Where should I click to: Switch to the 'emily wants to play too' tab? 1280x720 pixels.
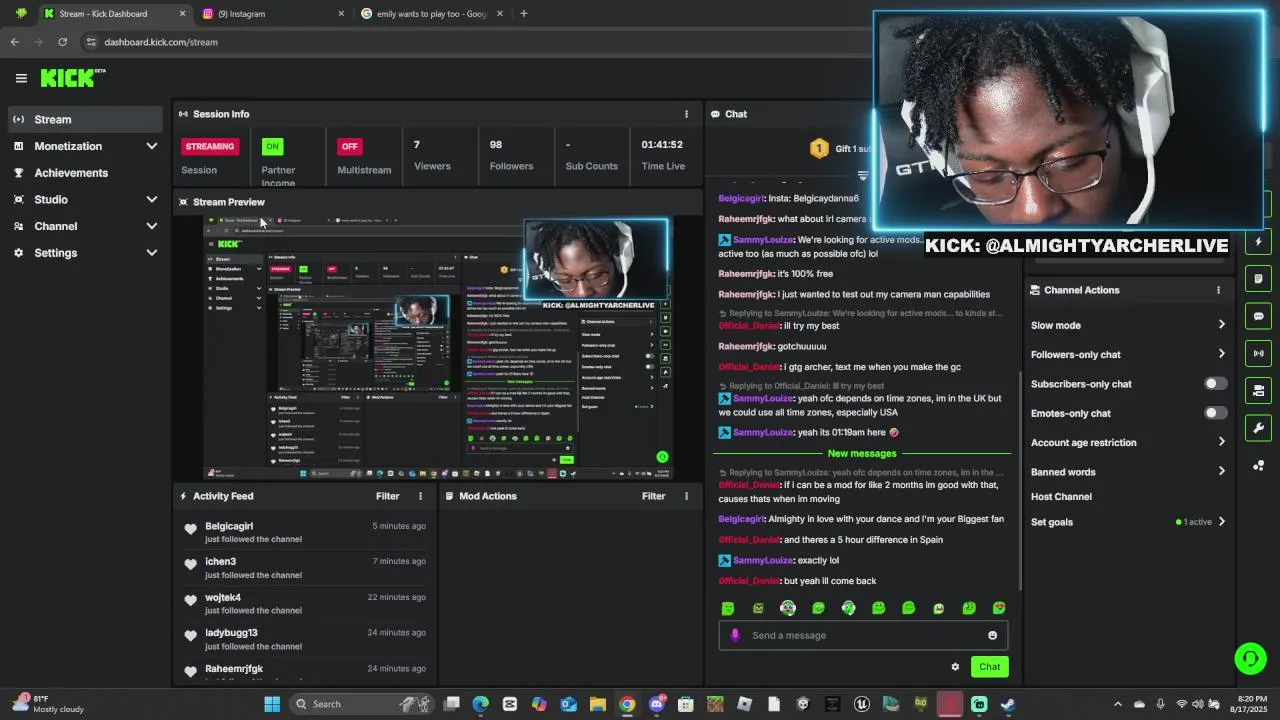(x=432, y=14)
